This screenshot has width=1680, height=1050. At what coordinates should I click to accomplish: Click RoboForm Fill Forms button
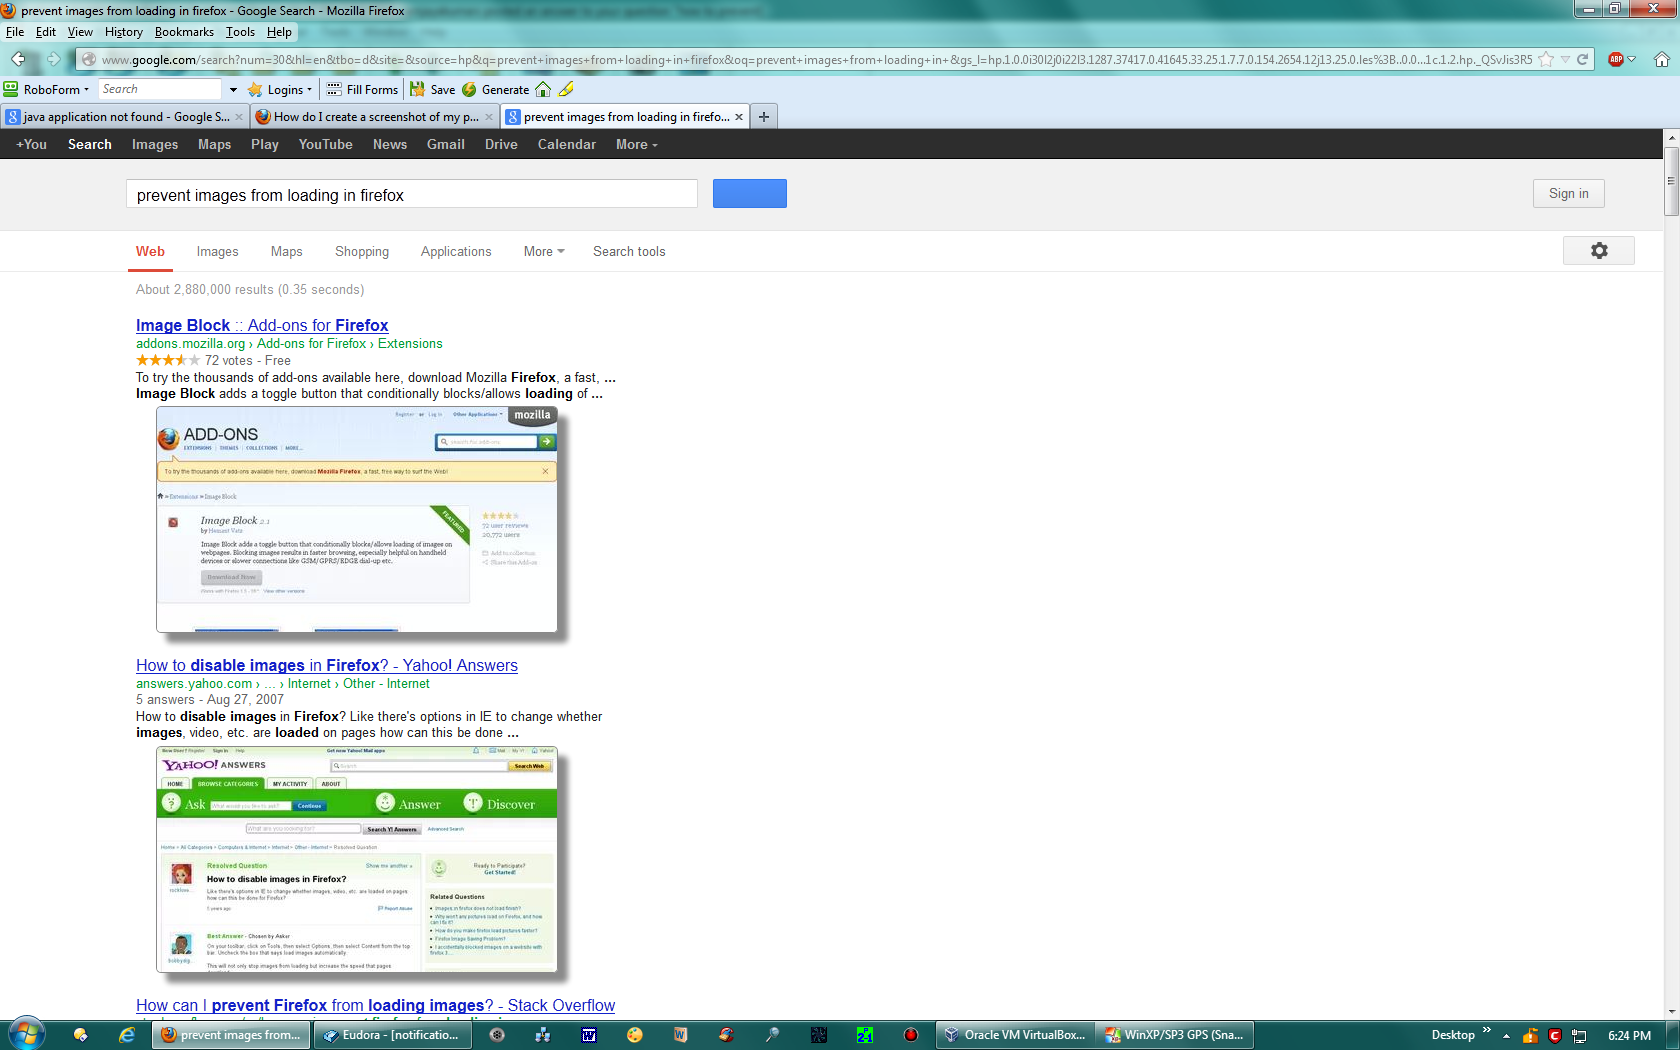tap(362, 89)
